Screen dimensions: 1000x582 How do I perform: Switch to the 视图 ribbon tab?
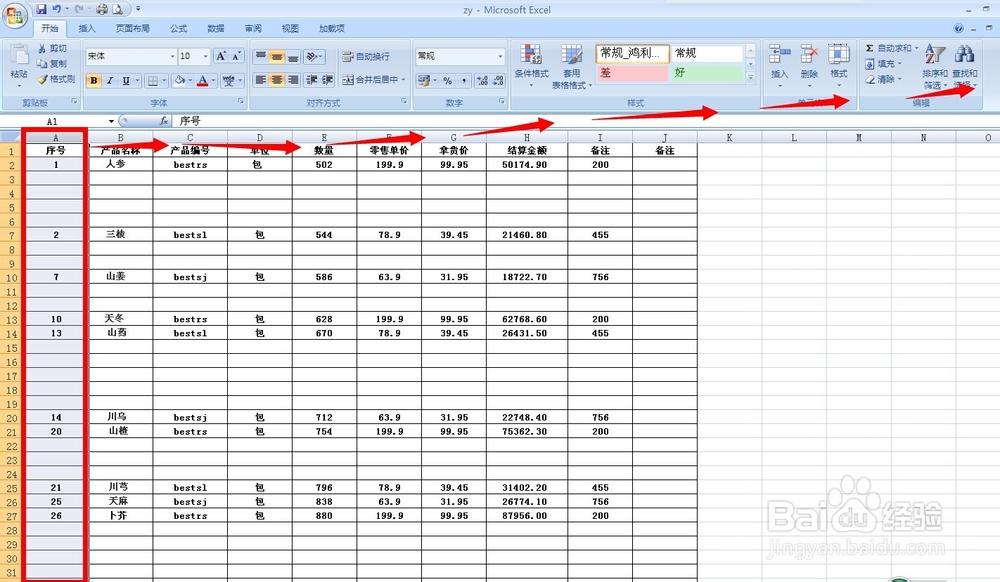(x=290, y=29)
